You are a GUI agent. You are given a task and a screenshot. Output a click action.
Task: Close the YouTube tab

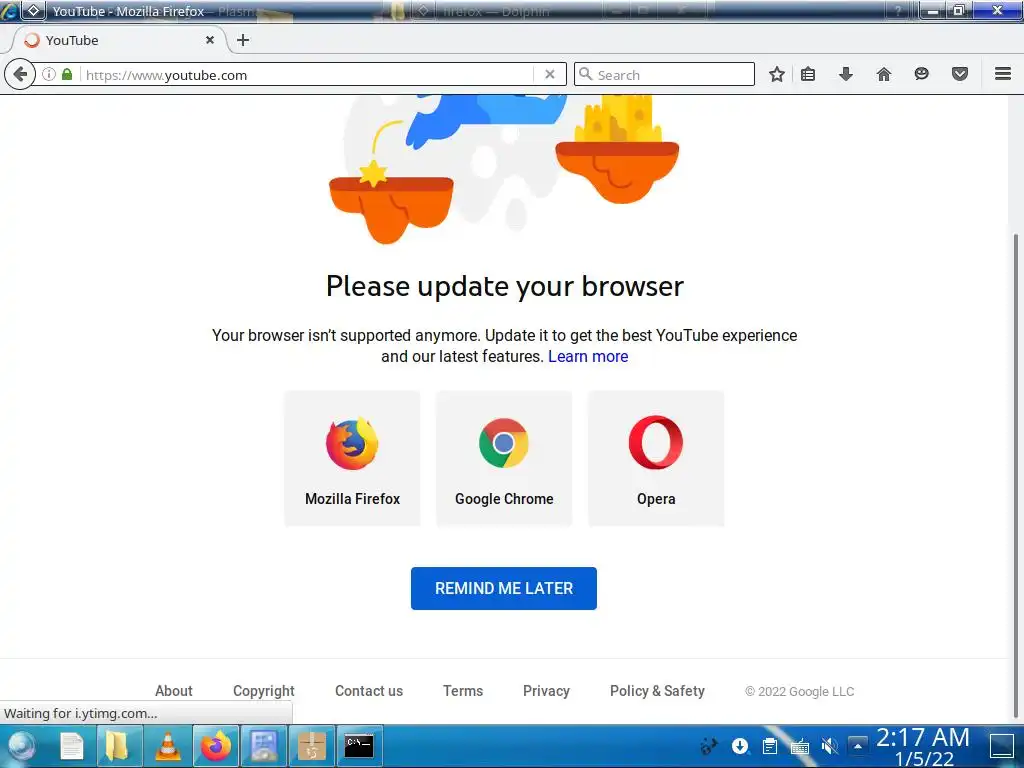point(210,40)
